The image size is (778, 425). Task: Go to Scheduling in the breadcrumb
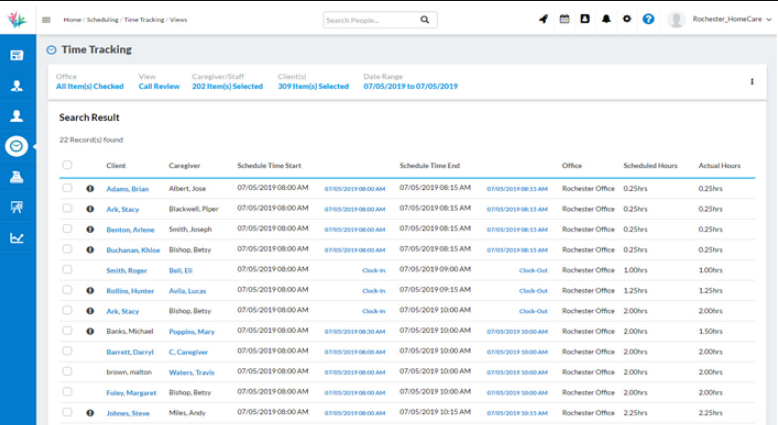coord(102,19)
